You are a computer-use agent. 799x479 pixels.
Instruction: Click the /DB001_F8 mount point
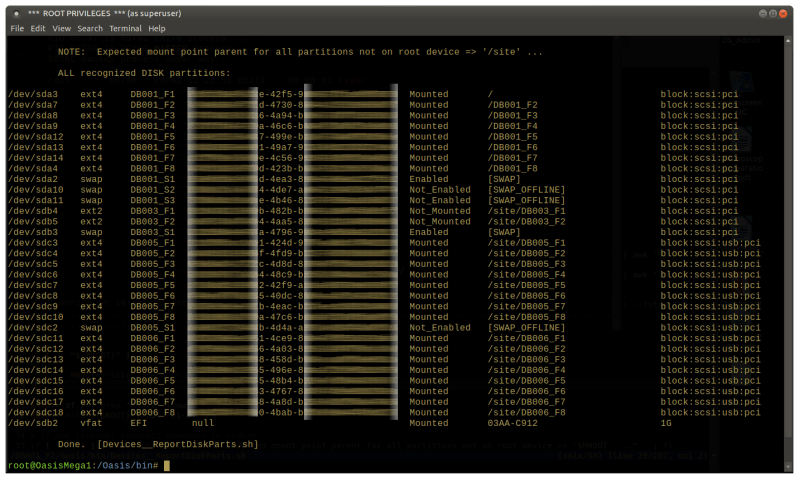[x=513, y=169]
